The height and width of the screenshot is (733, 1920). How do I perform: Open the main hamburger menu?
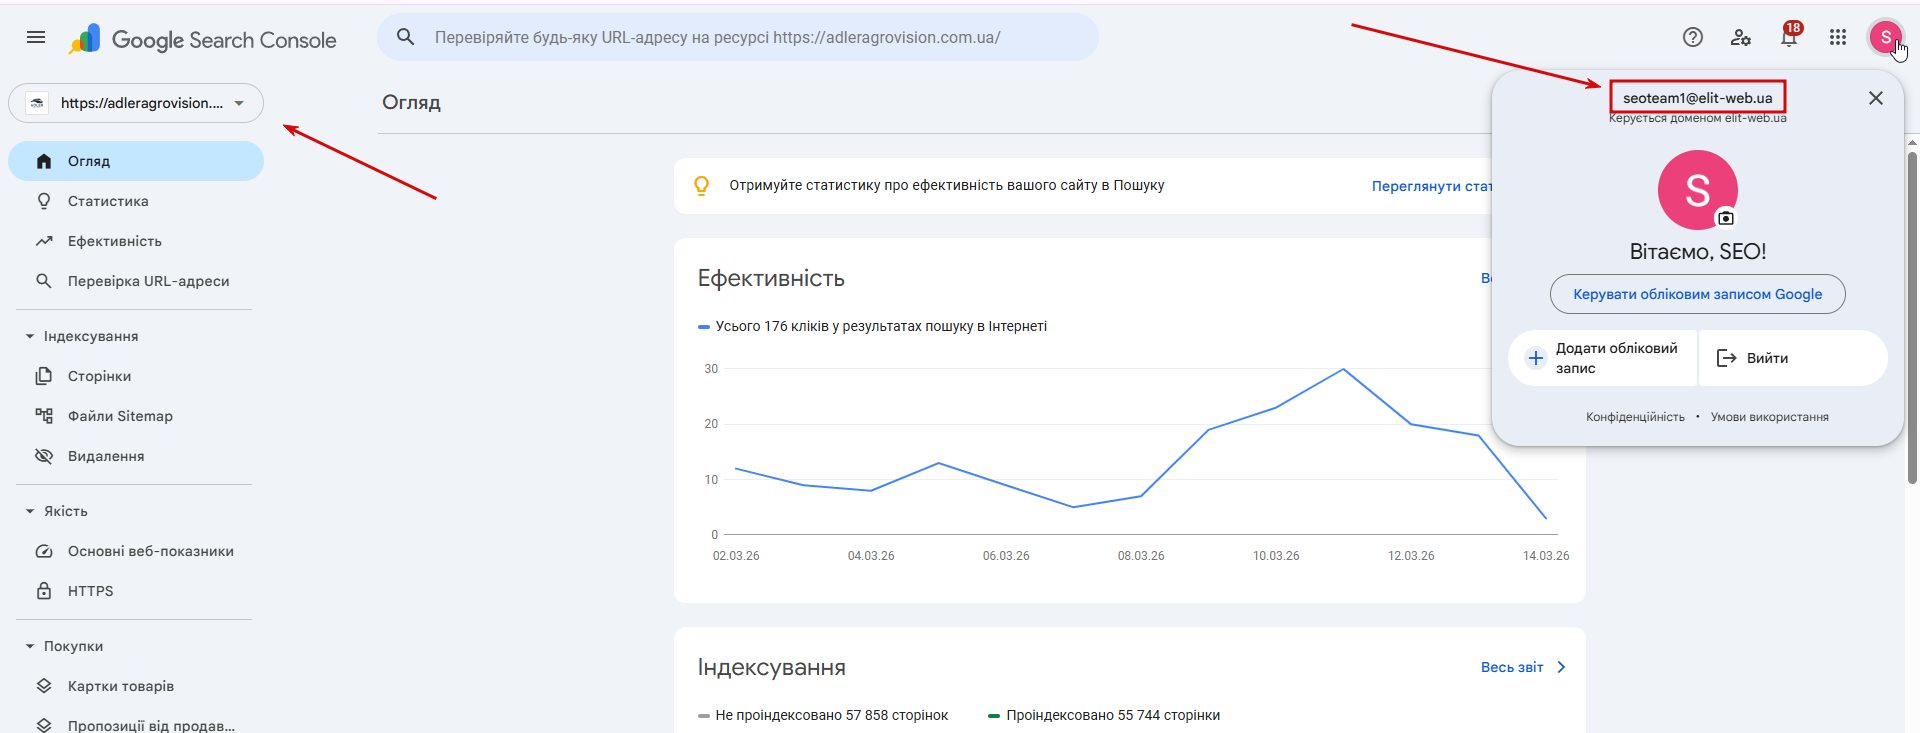coord(36,37)
